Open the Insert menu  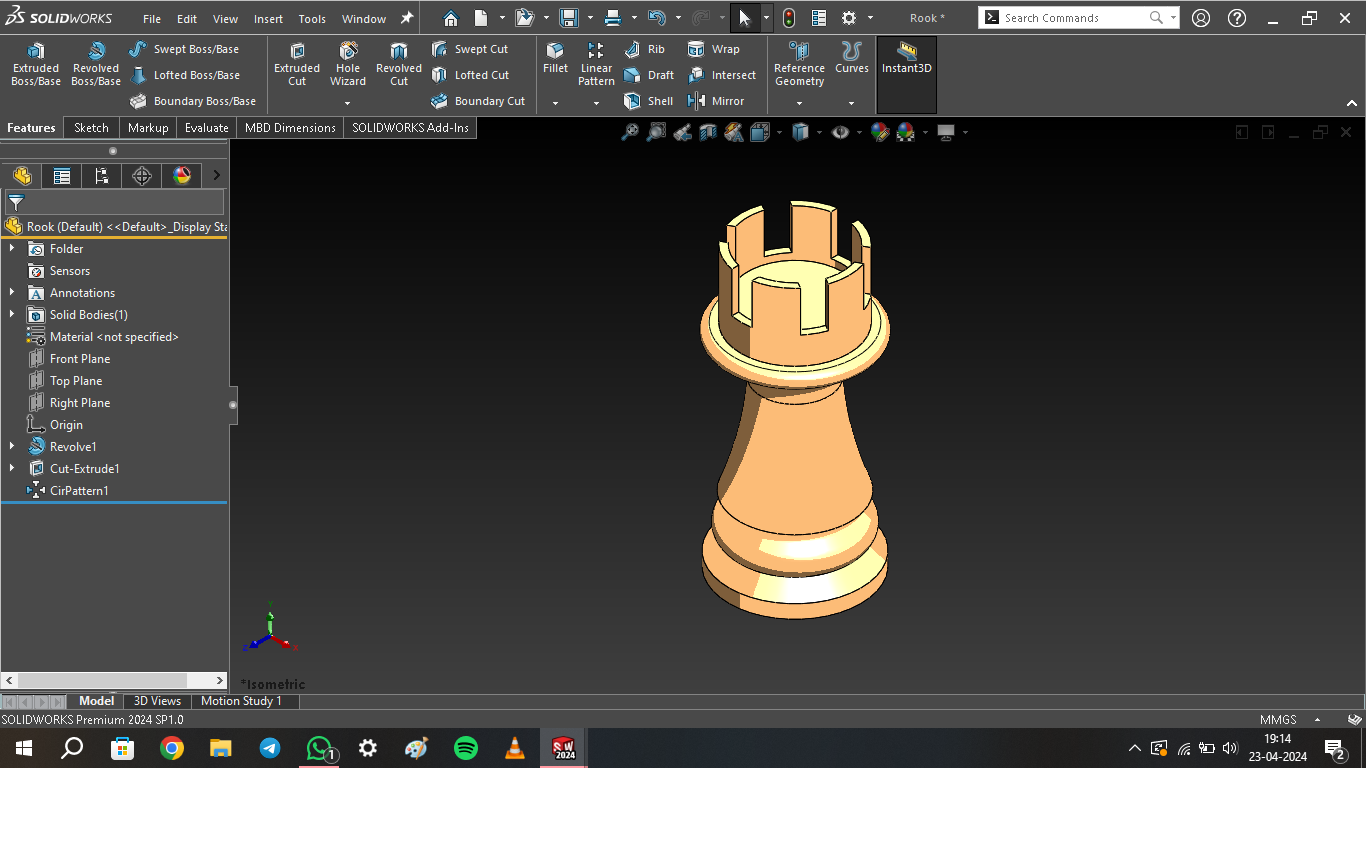(x=268, y=19)
